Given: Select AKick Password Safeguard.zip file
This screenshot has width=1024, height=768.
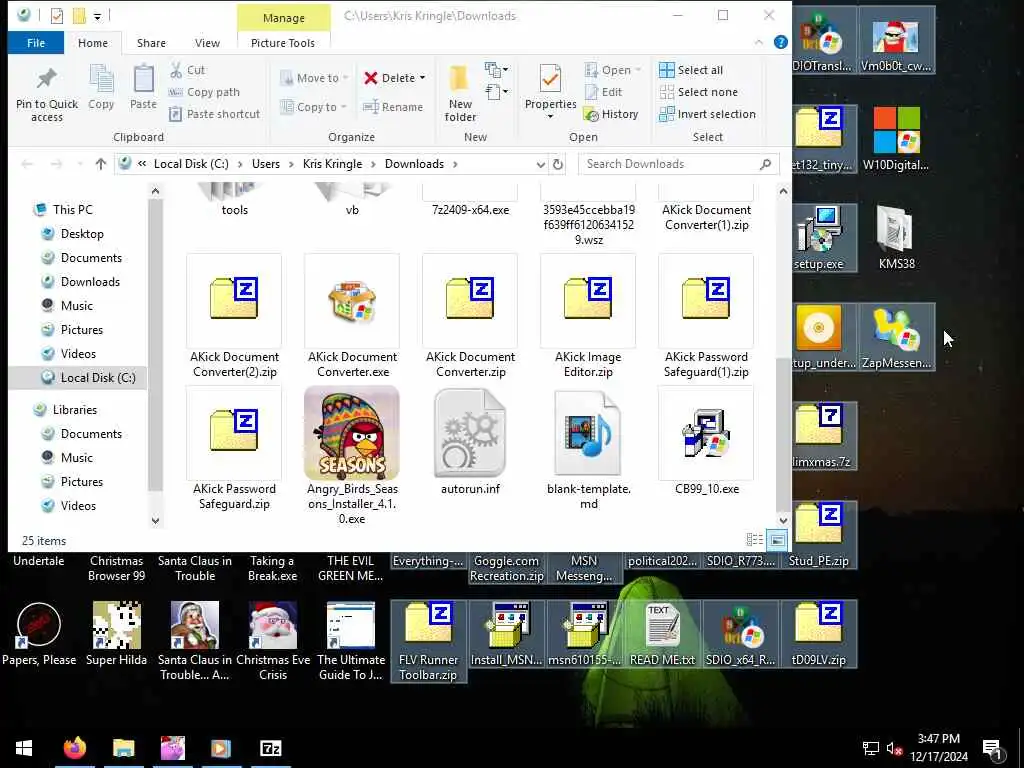Looking at the screenshot, I should [234, 449].
